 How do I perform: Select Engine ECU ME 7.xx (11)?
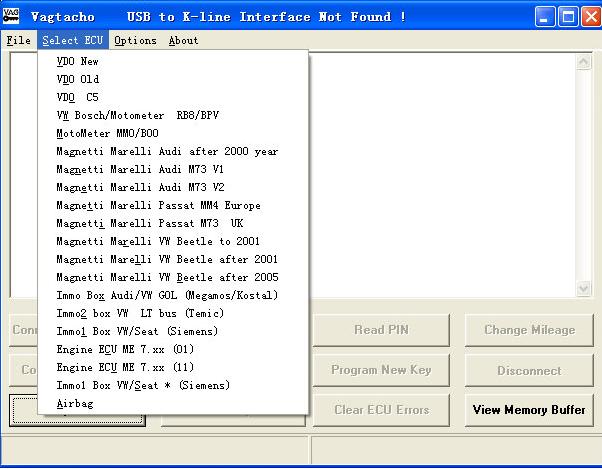[x=173, y=368]
